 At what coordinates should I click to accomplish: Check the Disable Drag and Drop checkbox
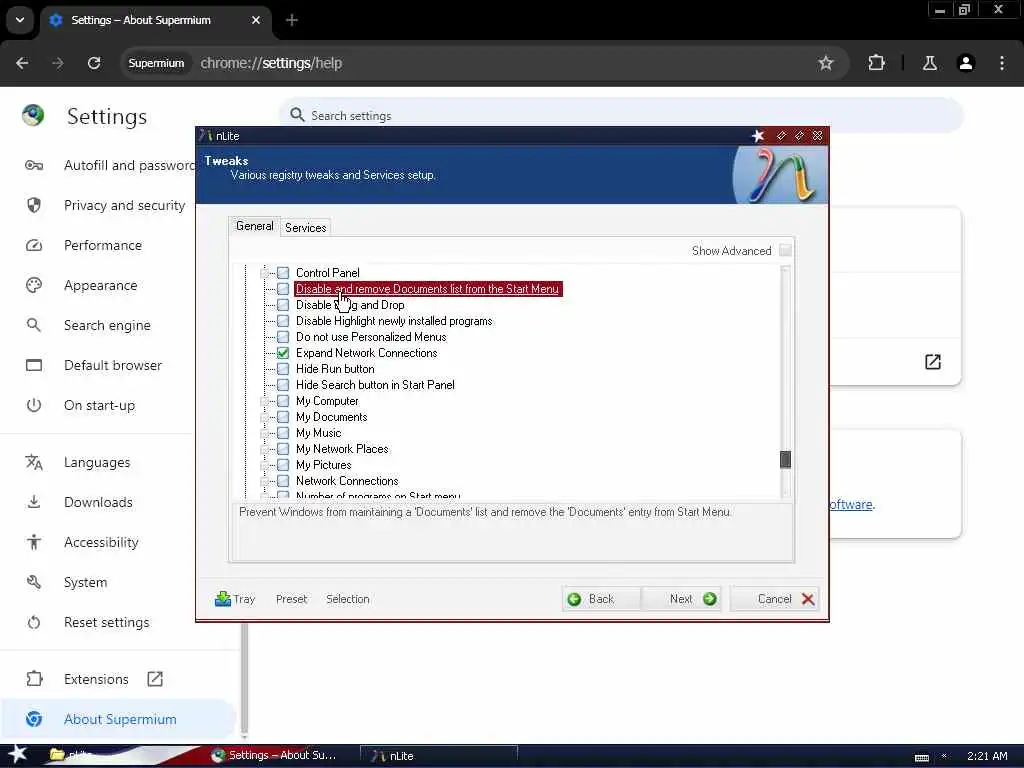coord(283,305)
